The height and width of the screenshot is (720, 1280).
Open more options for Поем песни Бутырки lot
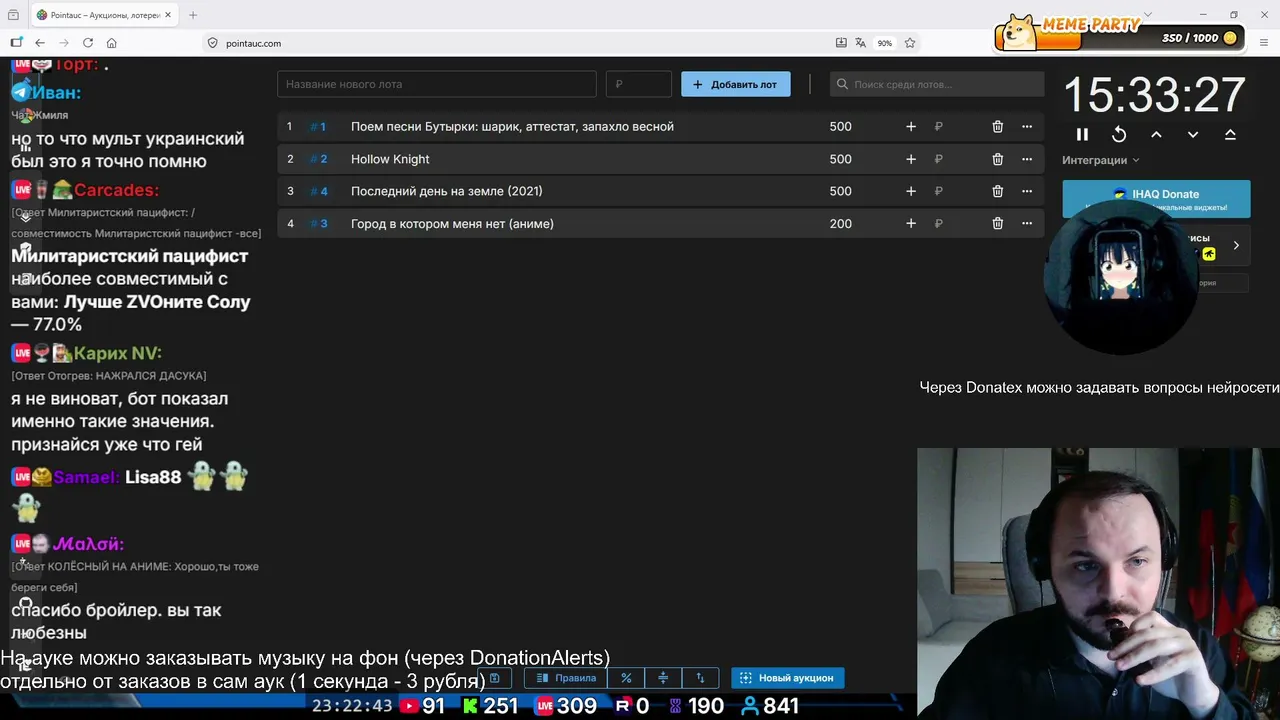pyautogui.click(x=1026, y=127)
